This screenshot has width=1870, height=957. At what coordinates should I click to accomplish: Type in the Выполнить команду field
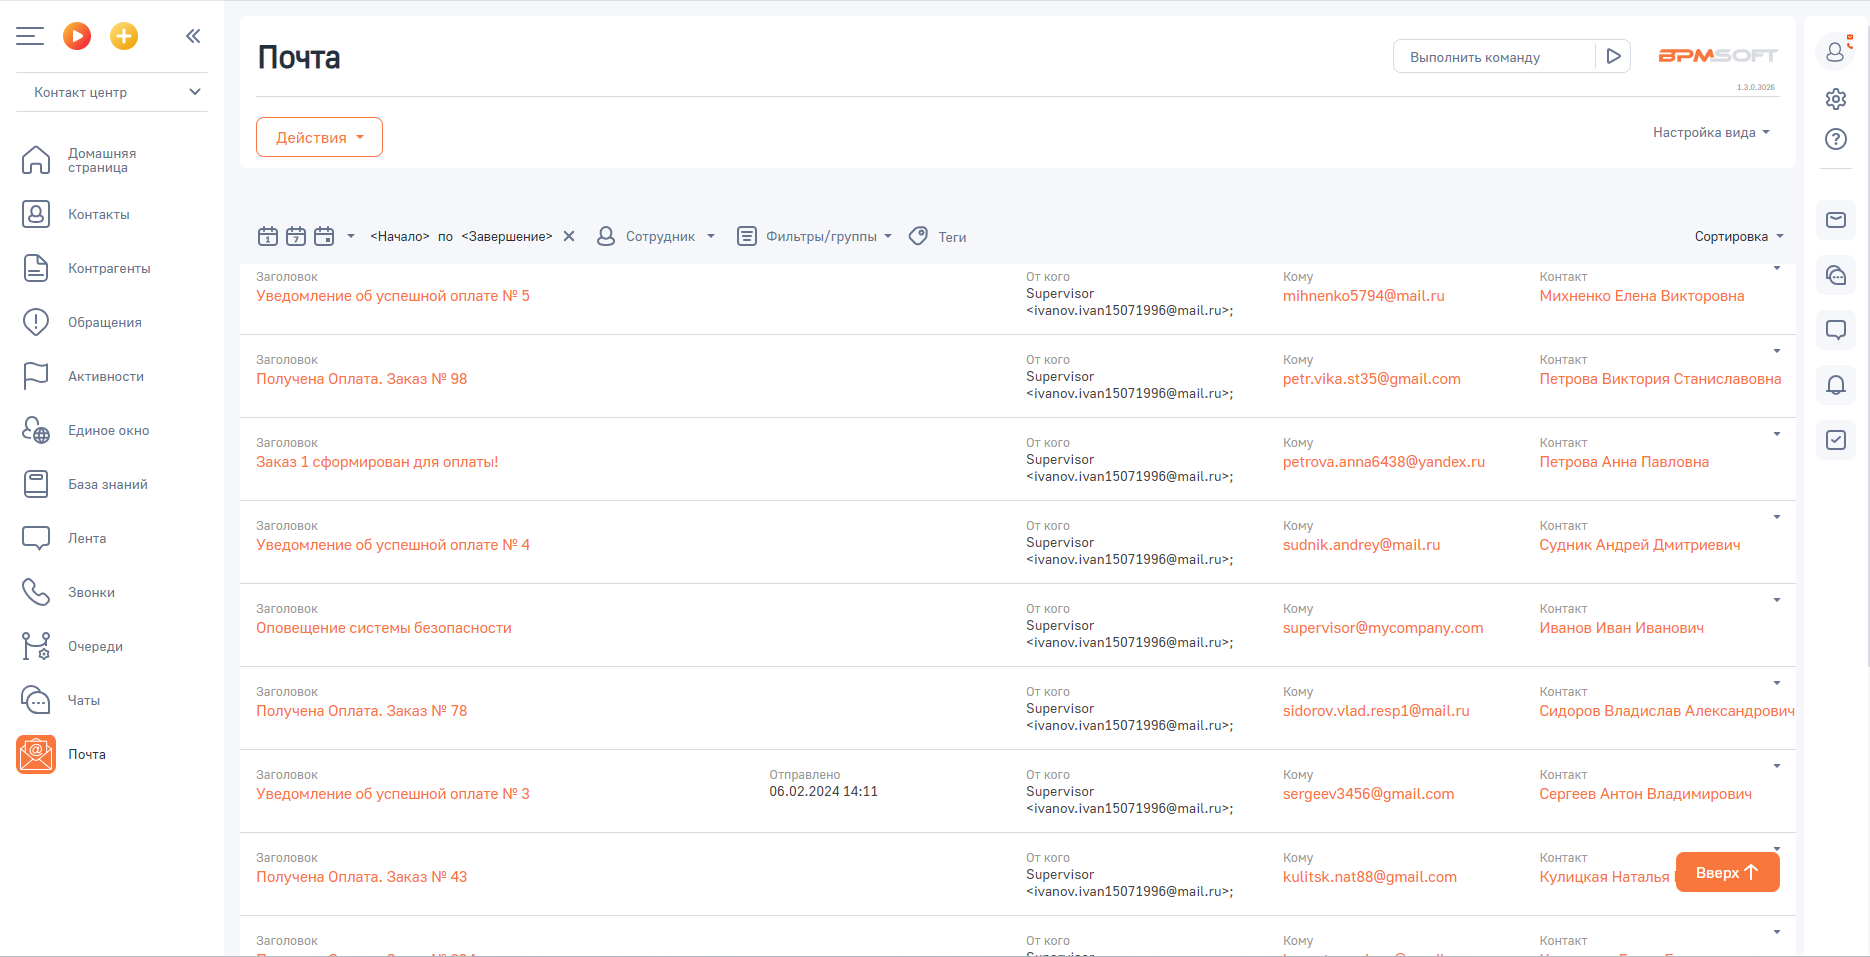tap(1493, 57)
